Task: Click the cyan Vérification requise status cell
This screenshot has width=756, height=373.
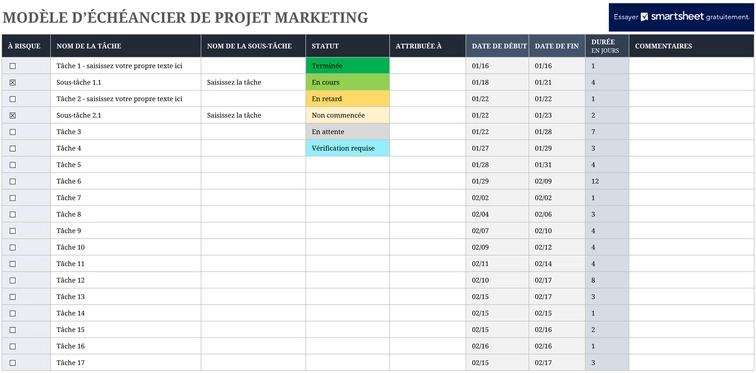Action: 347,148
